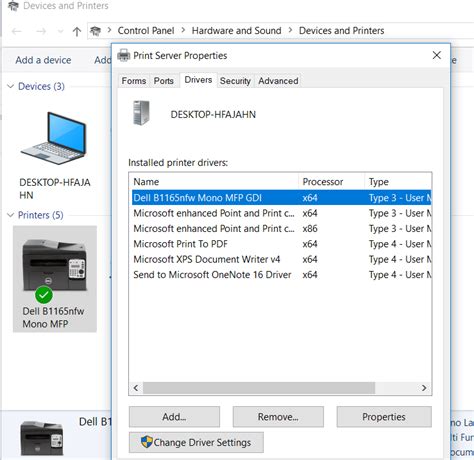Open the Security tab
Image resolution: width=474 pixels, height=460 pixels.
point(235,81)
